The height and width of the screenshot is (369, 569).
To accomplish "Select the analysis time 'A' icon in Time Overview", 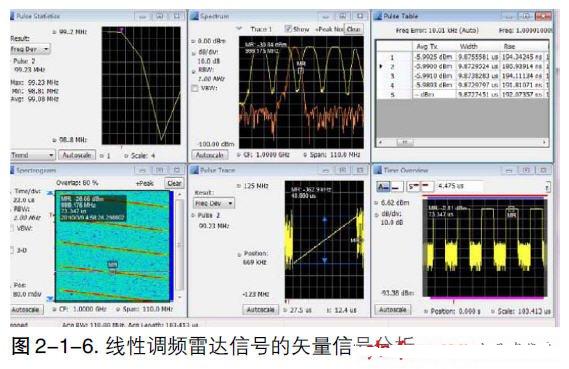I will tap(383, 187).
